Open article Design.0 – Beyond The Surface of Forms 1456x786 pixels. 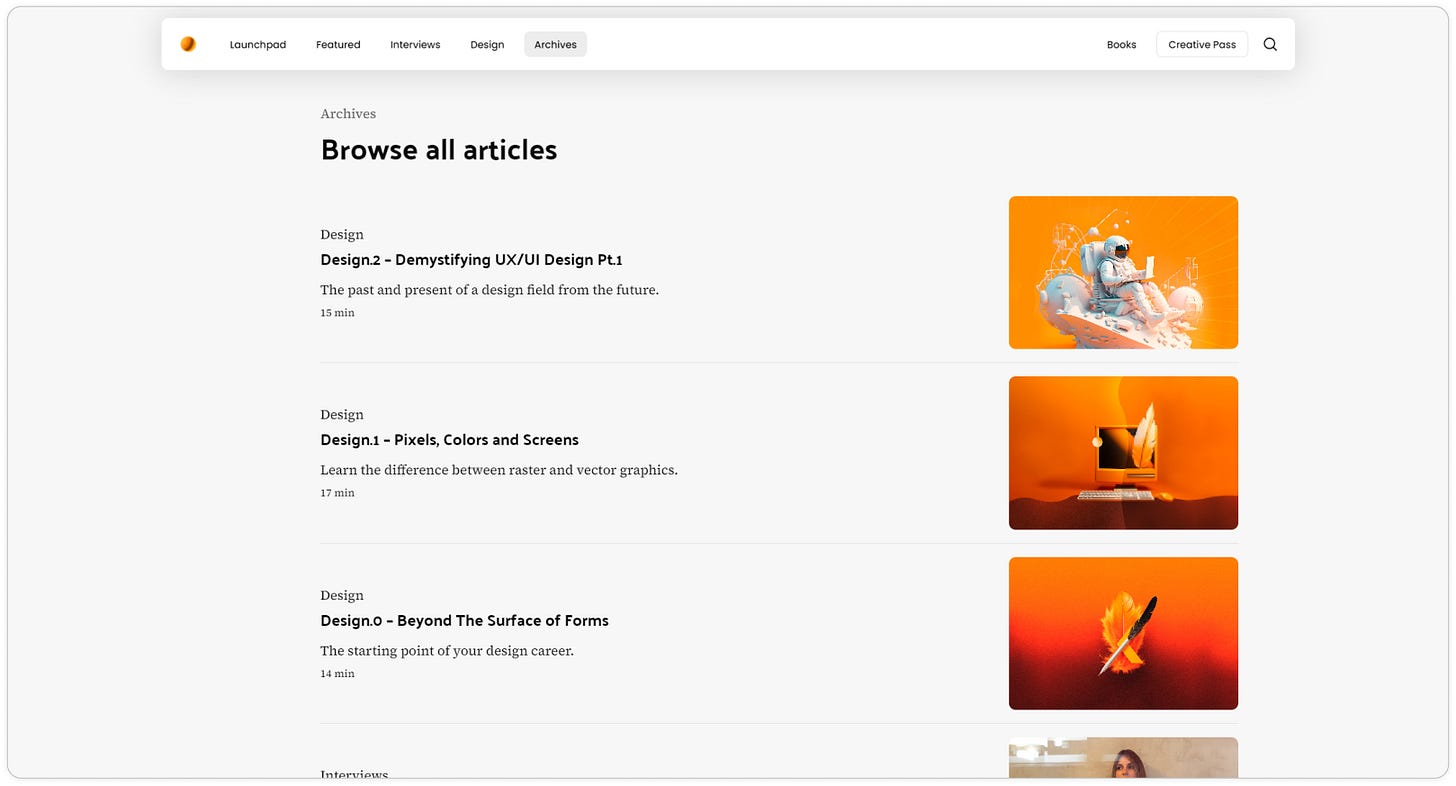(x=464, y=621)
